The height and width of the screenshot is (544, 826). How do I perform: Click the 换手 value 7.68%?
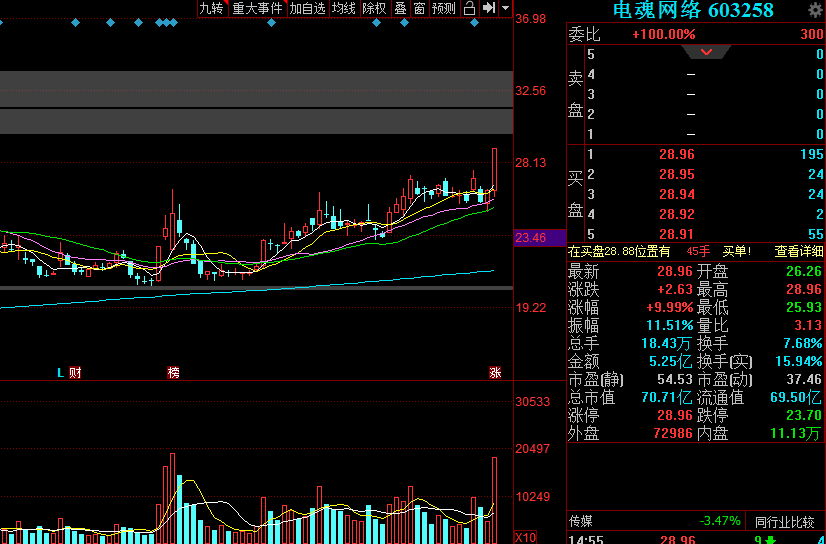click(x=803, y=343)
